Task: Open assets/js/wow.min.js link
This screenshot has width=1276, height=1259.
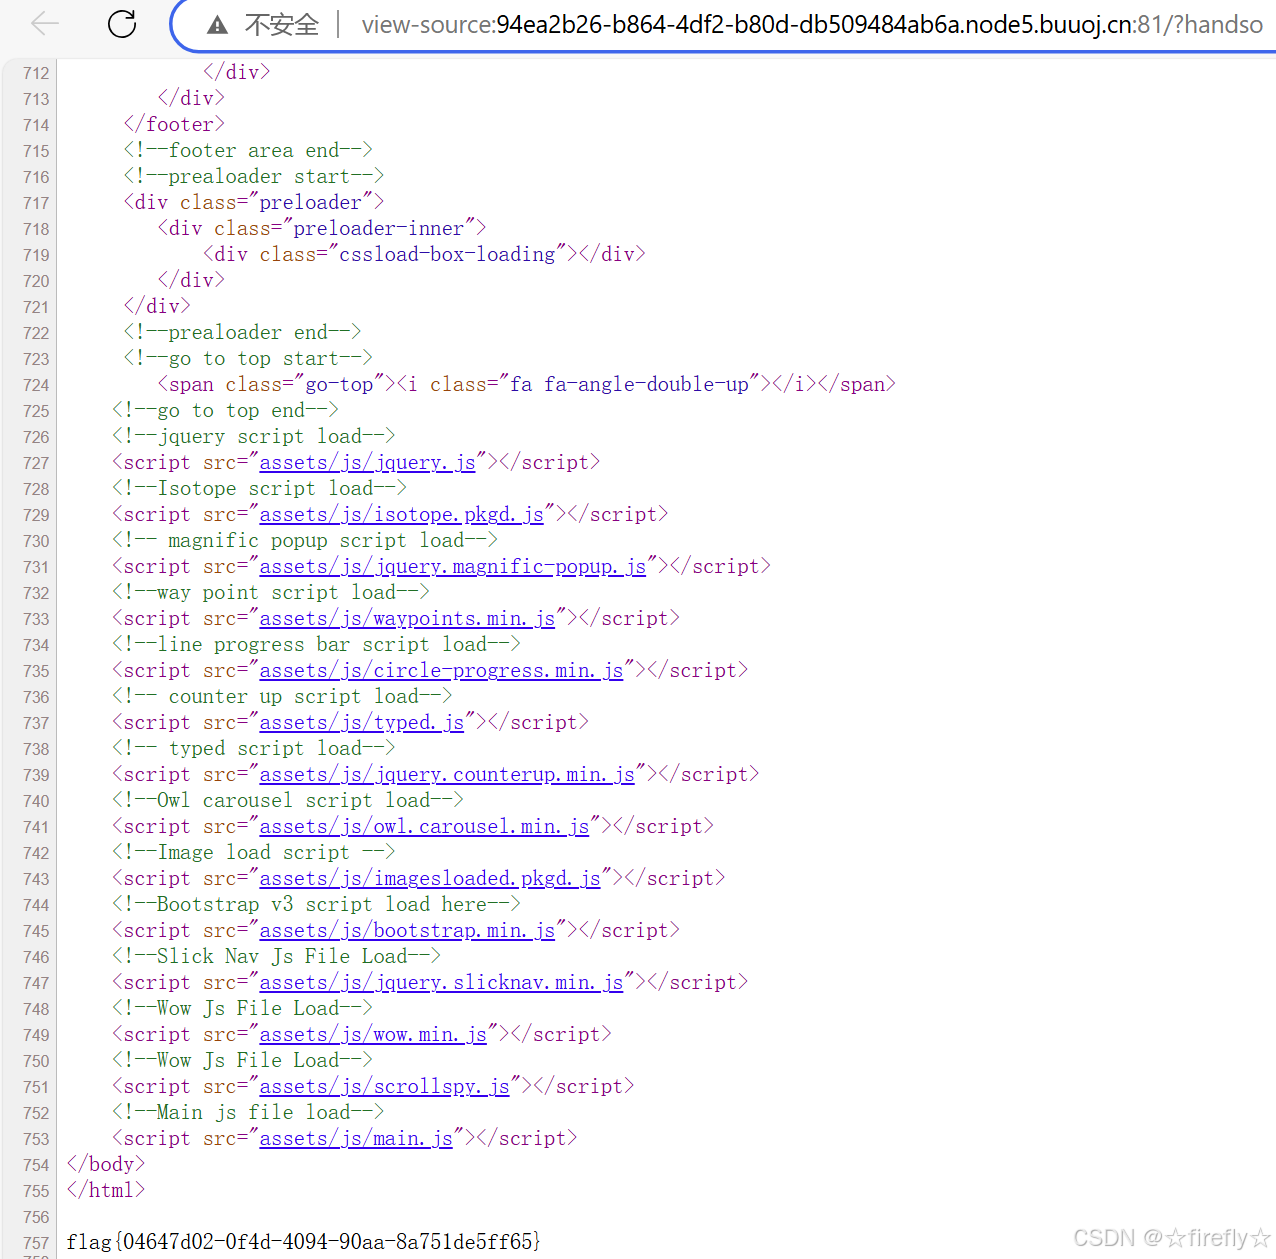Action: [x=373, y=1034]
